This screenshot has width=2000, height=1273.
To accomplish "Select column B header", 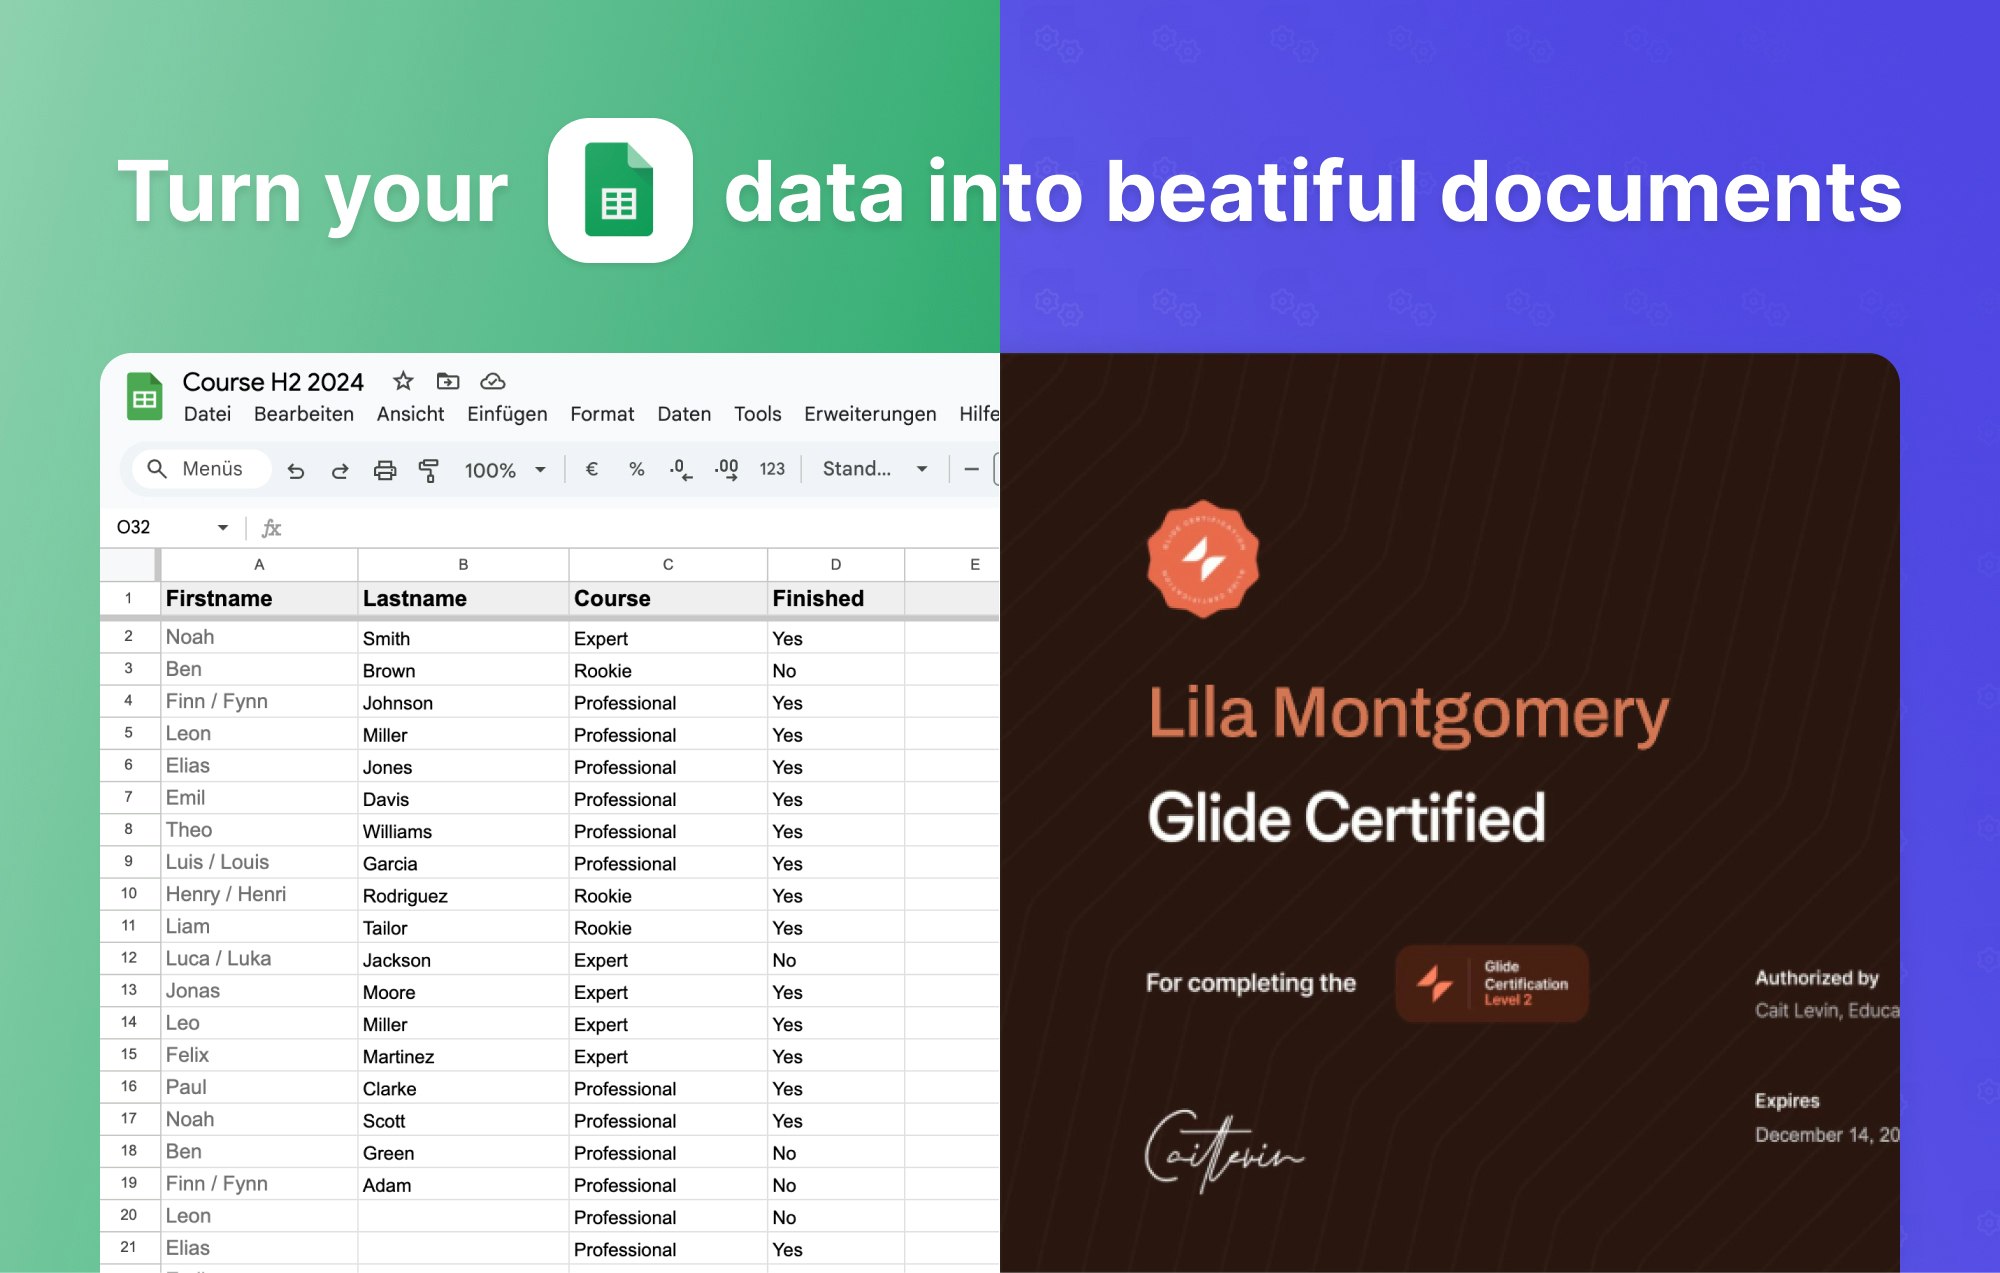I will click(463, 564).
